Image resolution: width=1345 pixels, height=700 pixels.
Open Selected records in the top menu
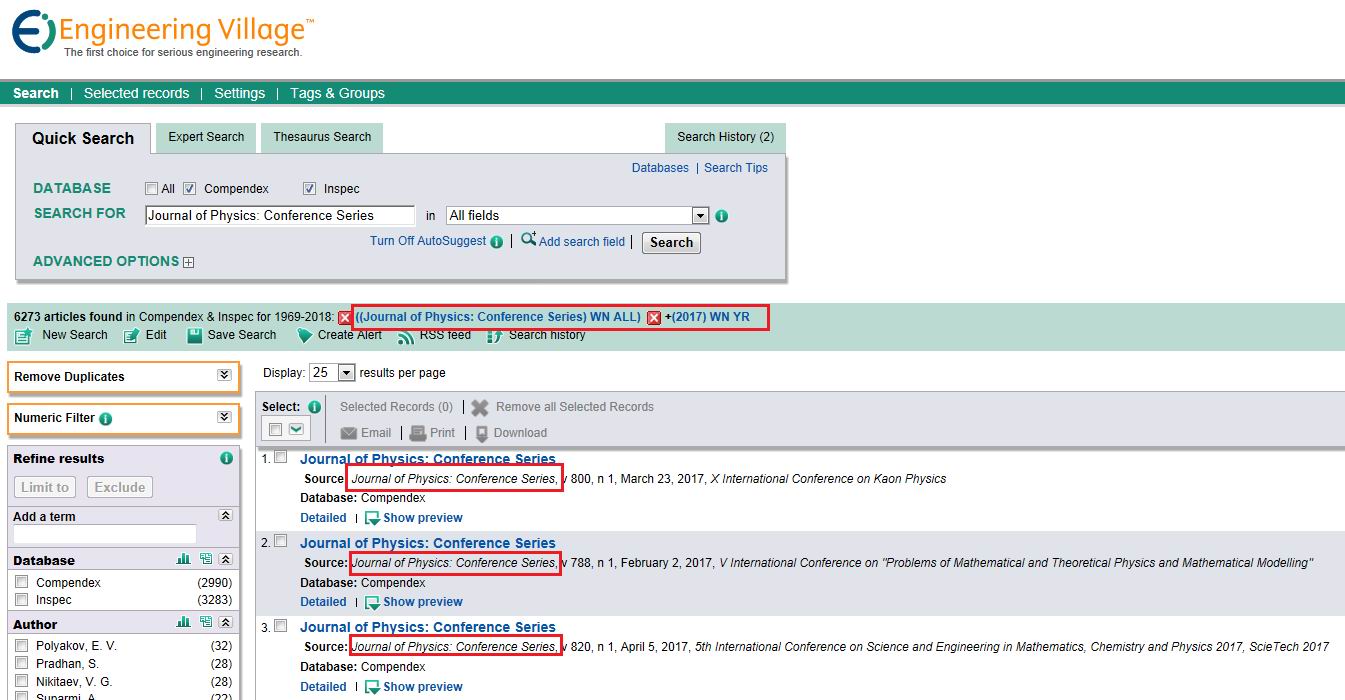pos(136,93)
